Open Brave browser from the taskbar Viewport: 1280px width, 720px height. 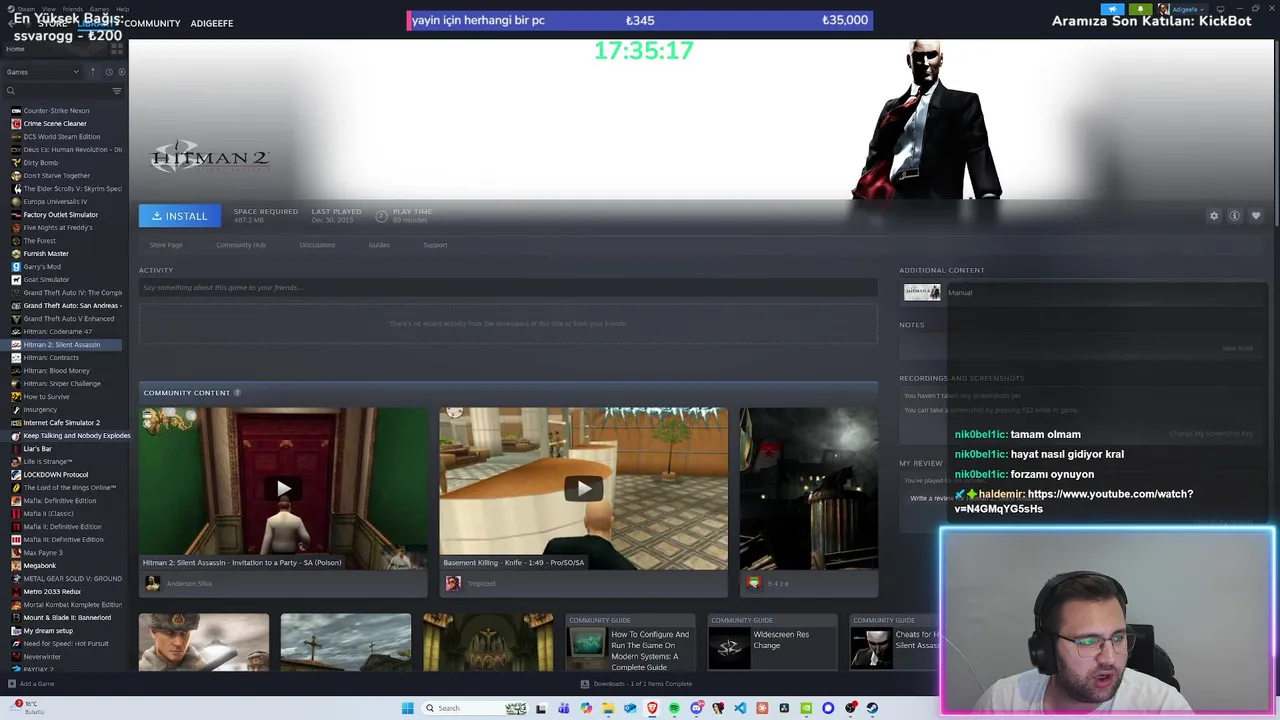[x=653, y=708]
